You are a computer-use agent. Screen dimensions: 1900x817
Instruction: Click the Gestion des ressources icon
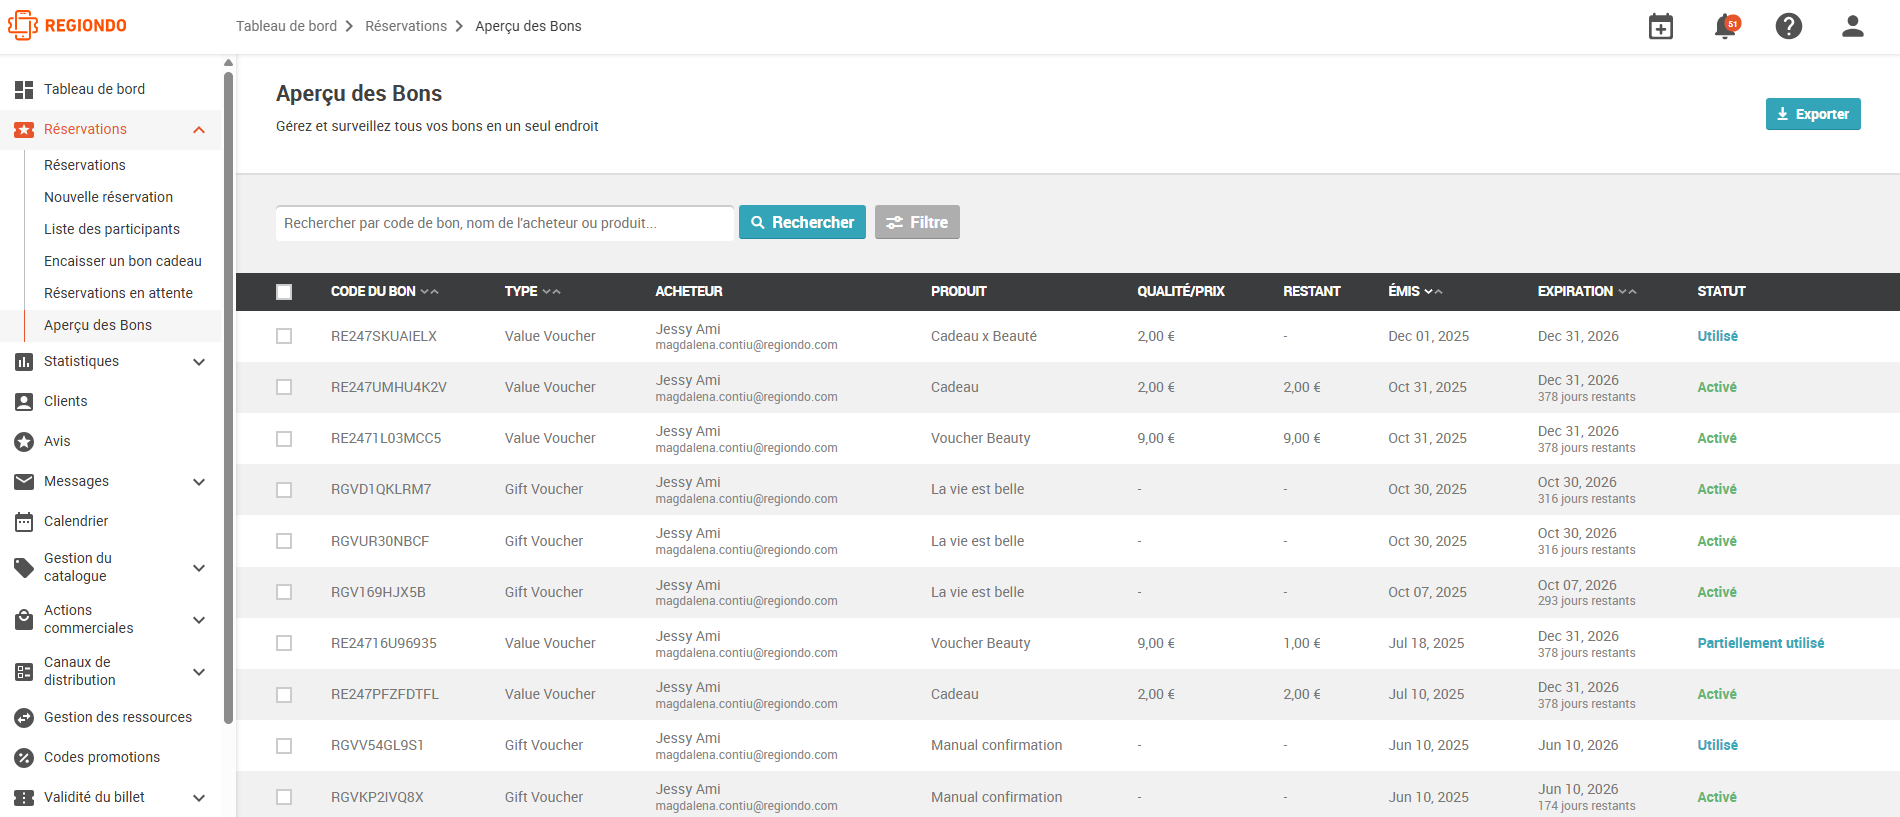tap(24, 718)
